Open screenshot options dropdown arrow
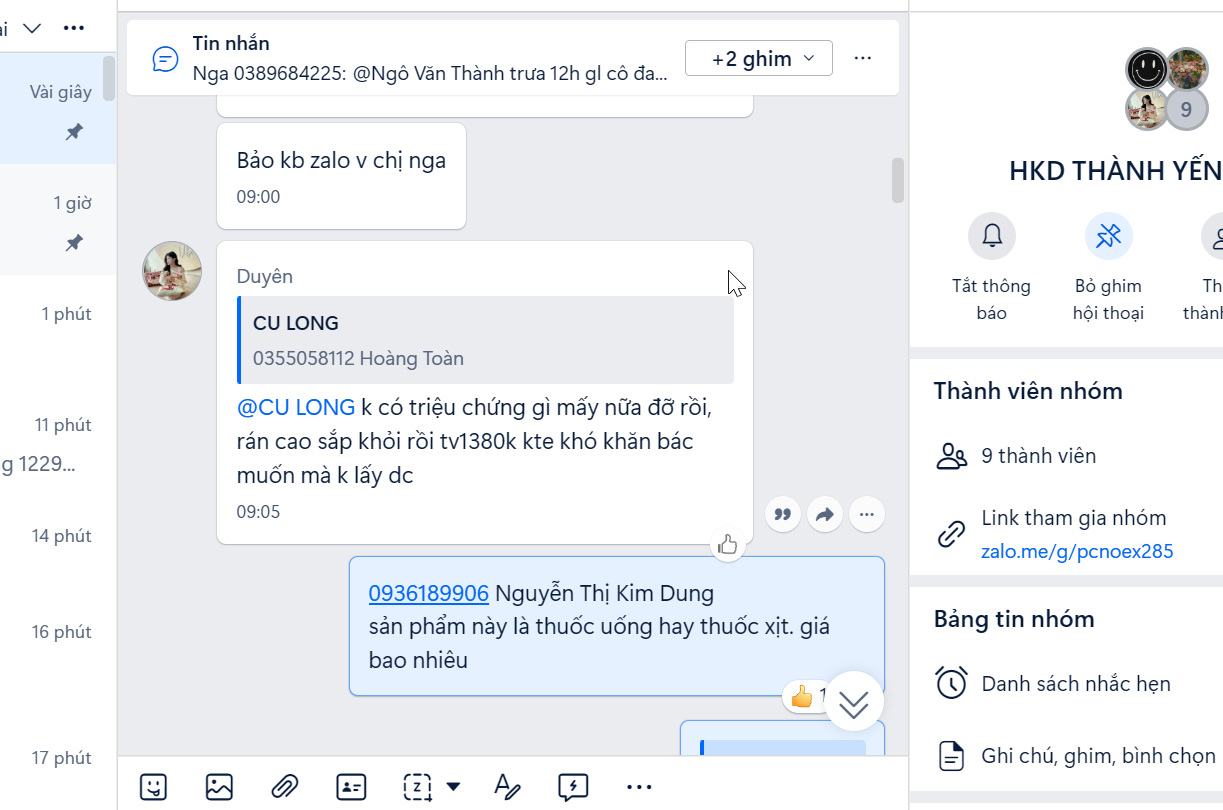Screen dimensions: 1223x810 (x=453, y=787)
